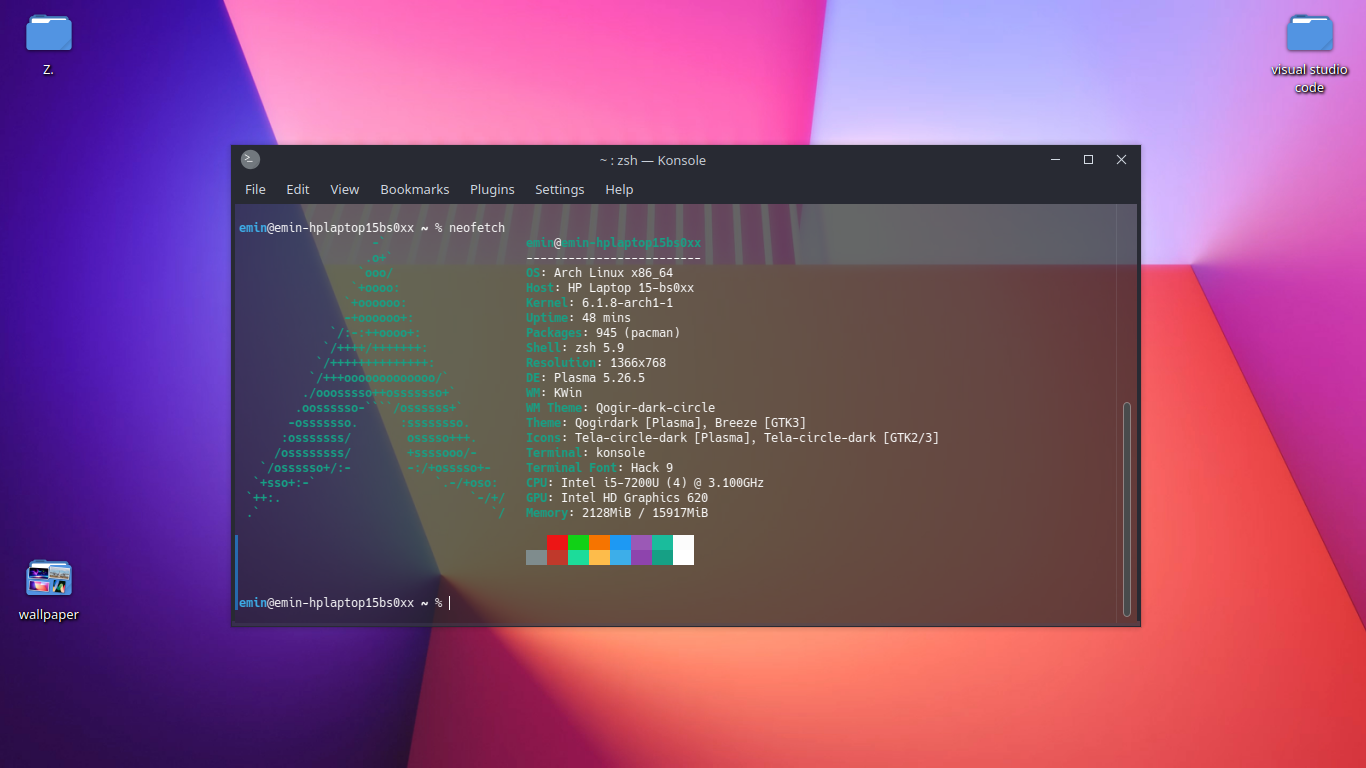
Task: Click the '~ : zsh — Konsole' window title
Action: tap(652, 160)
